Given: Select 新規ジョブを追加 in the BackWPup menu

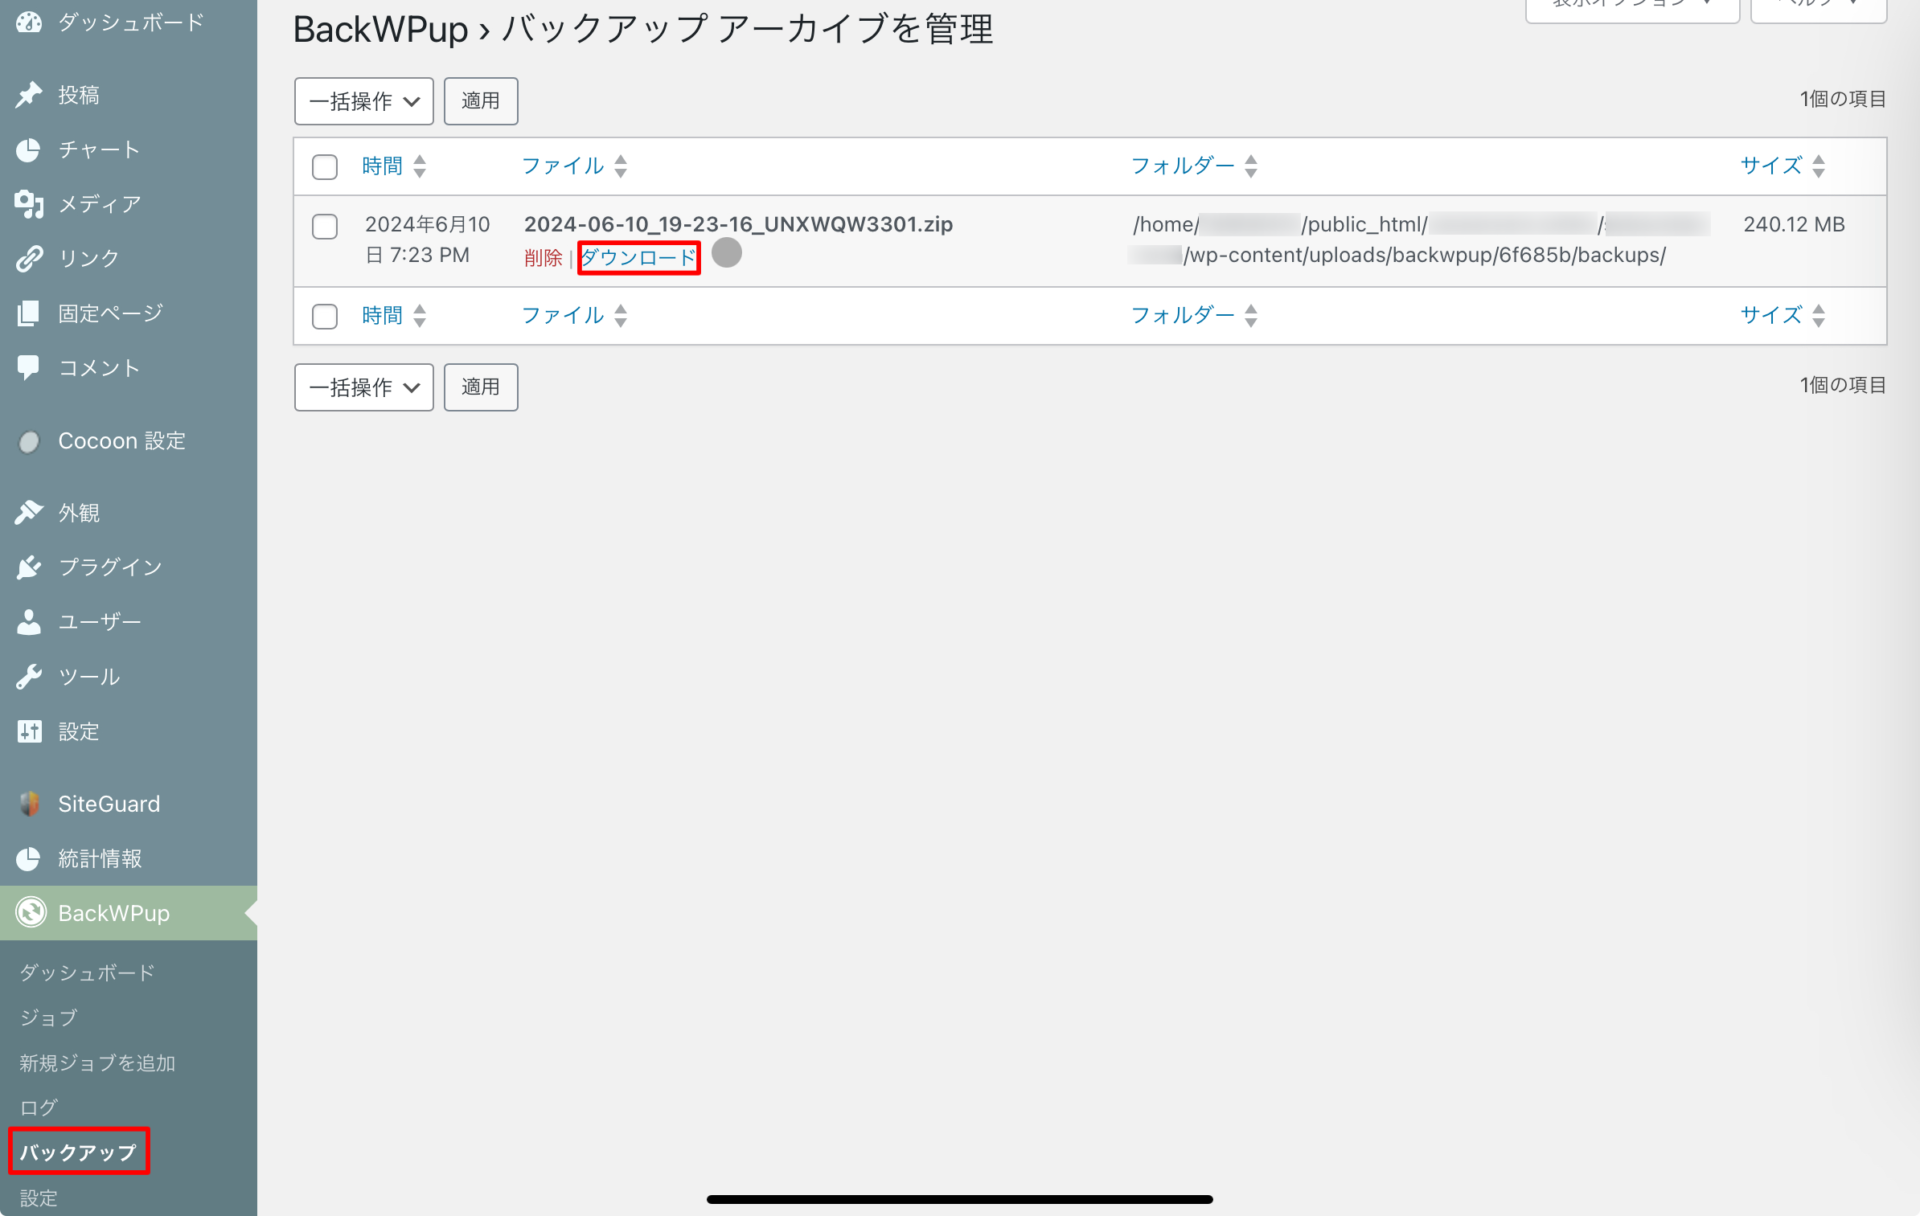Looking at the screenshot, I should click(x=96, y=1063).
